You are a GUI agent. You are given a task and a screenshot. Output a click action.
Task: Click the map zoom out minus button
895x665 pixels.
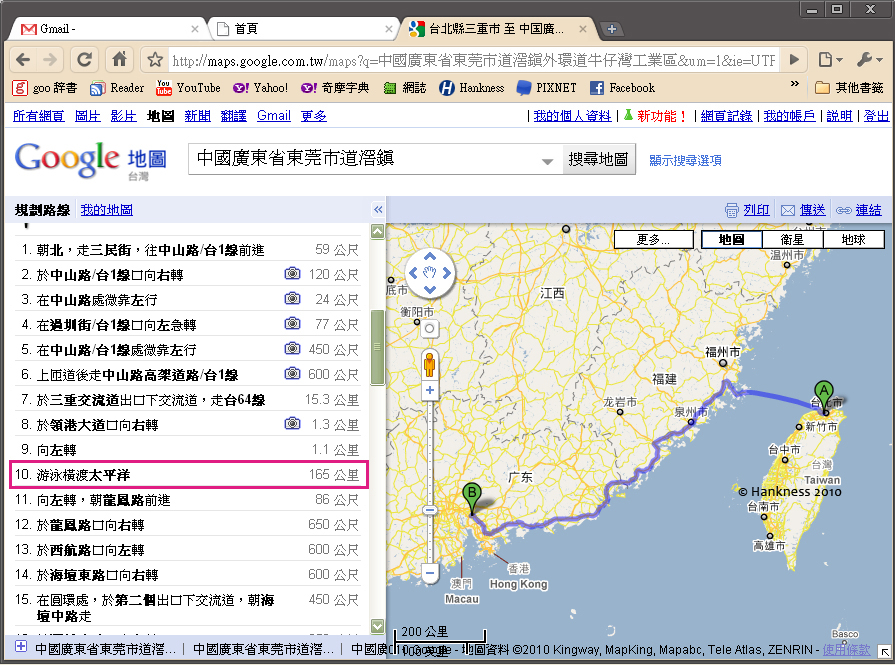point(430,573)
